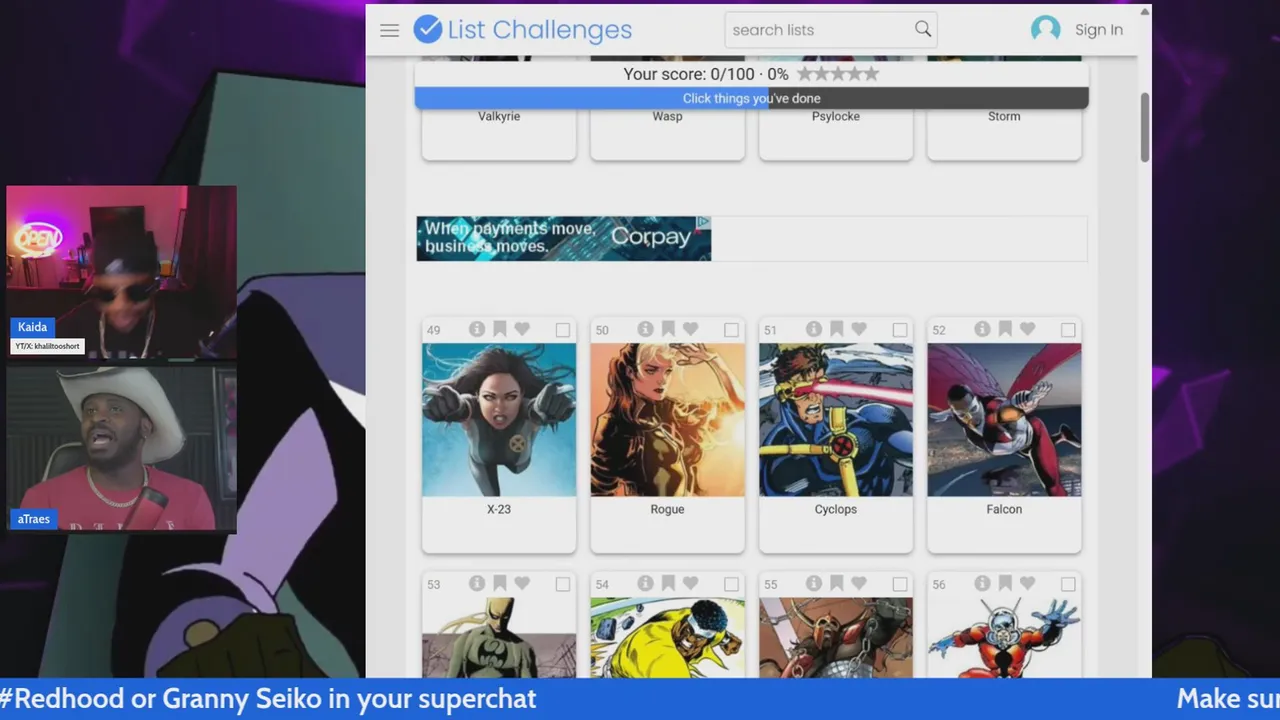Click the Kaida webcam name tag
The width and height of the screenshot is (1280, 720).
32,327
